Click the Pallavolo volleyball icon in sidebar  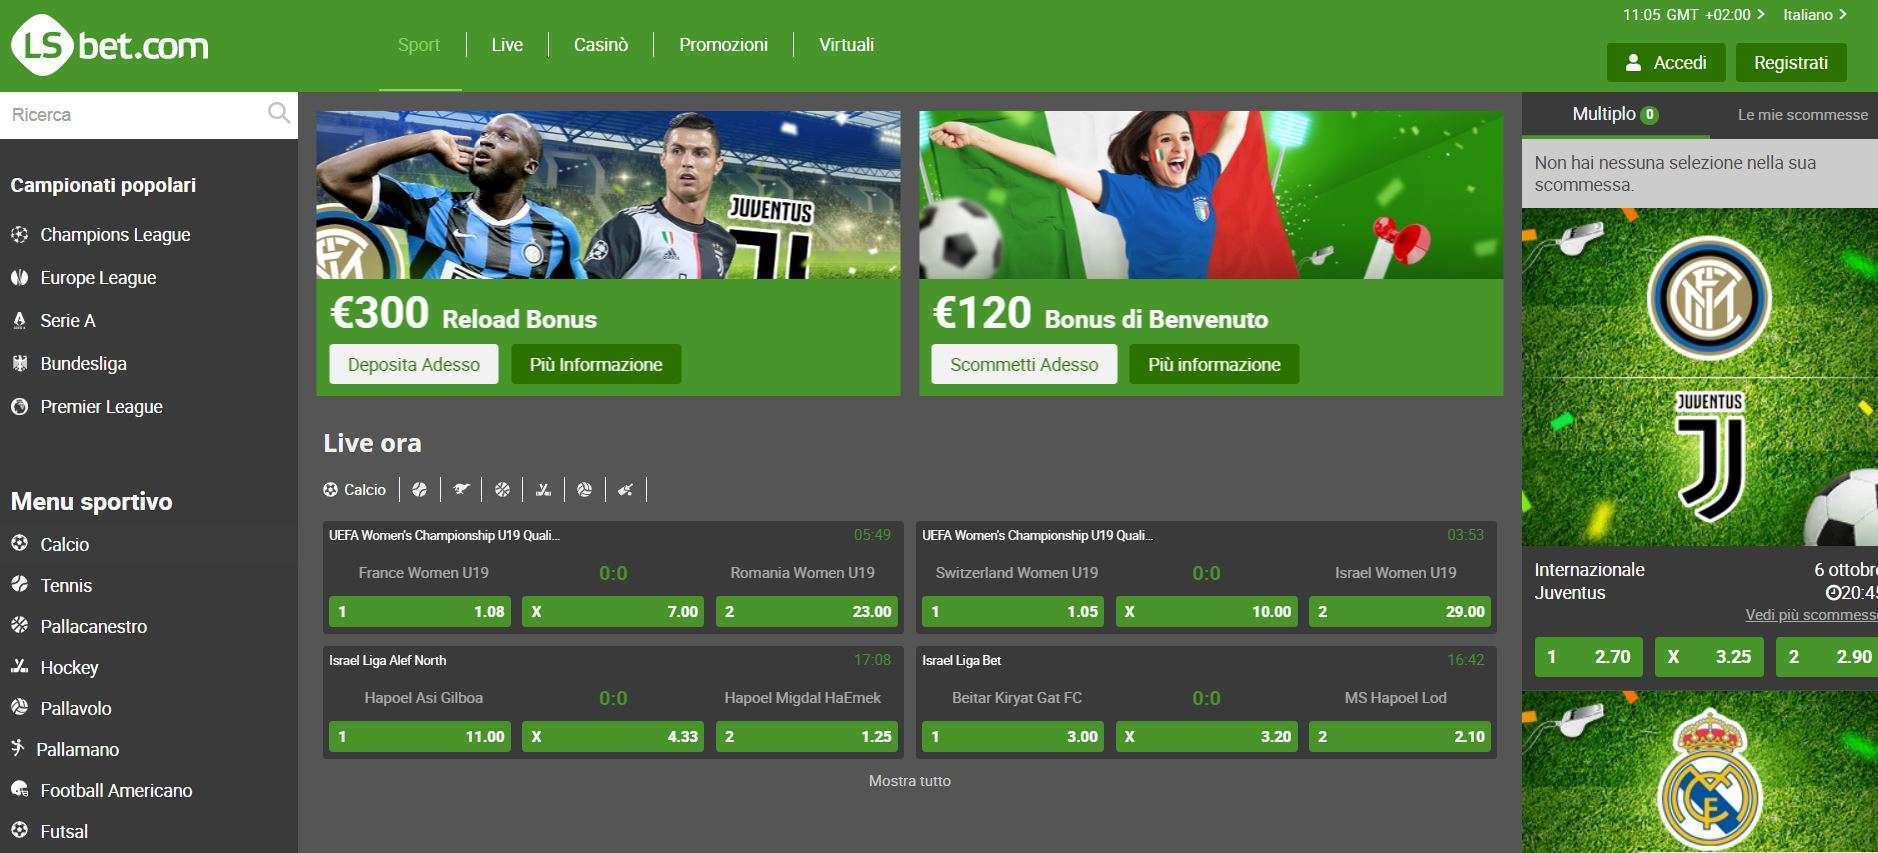(19, 708)
